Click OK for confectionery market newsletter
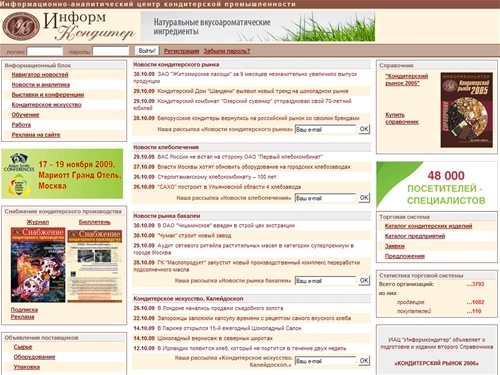Image resolution: width=500 pixels, height=375 pixels. pyautogui.click(x=364, y=129)
